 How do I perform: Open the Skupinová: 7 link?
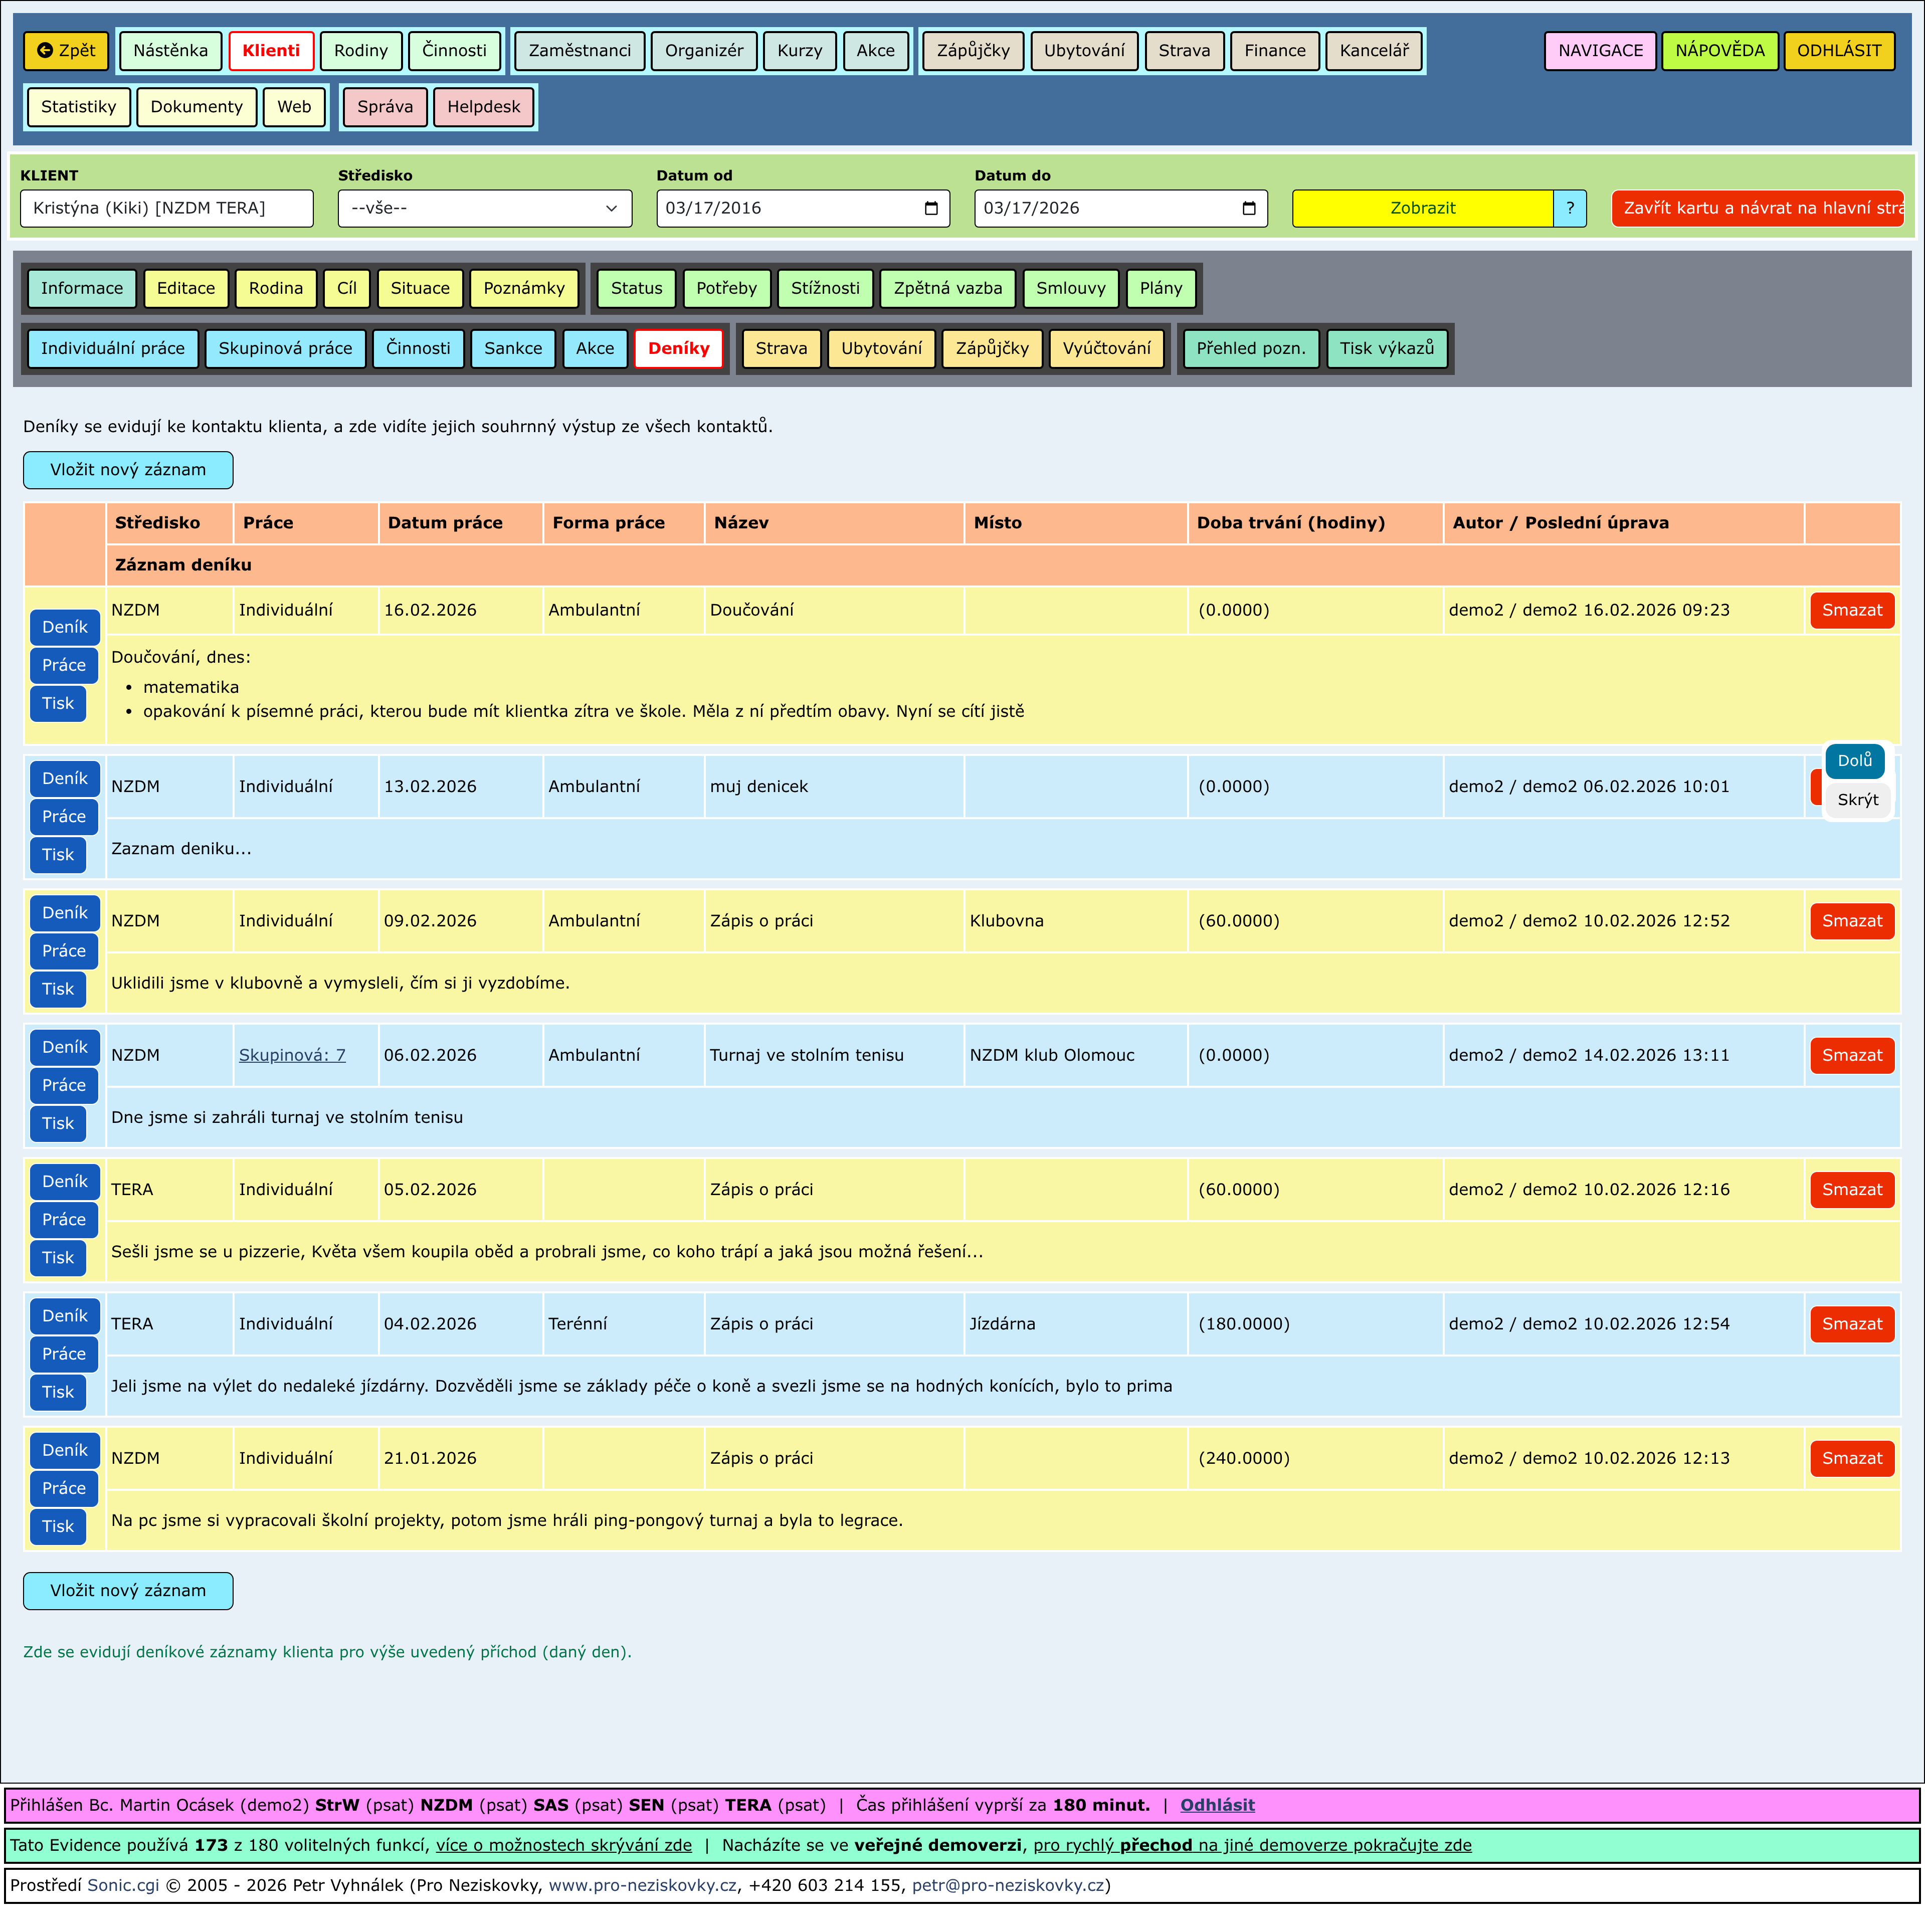click(x=292, y=1055)
